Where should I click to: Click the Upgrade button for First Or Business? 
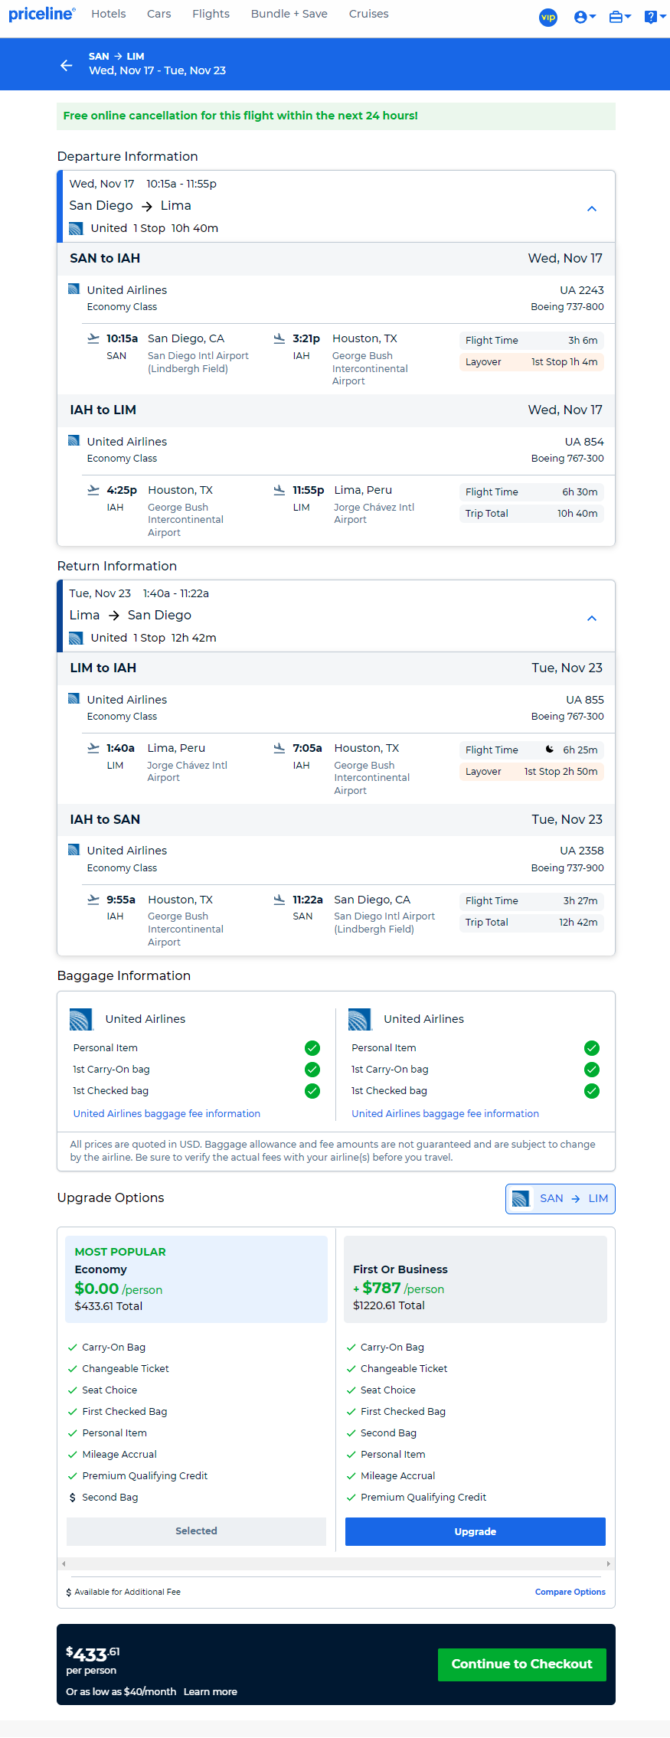pos(475,1531)
